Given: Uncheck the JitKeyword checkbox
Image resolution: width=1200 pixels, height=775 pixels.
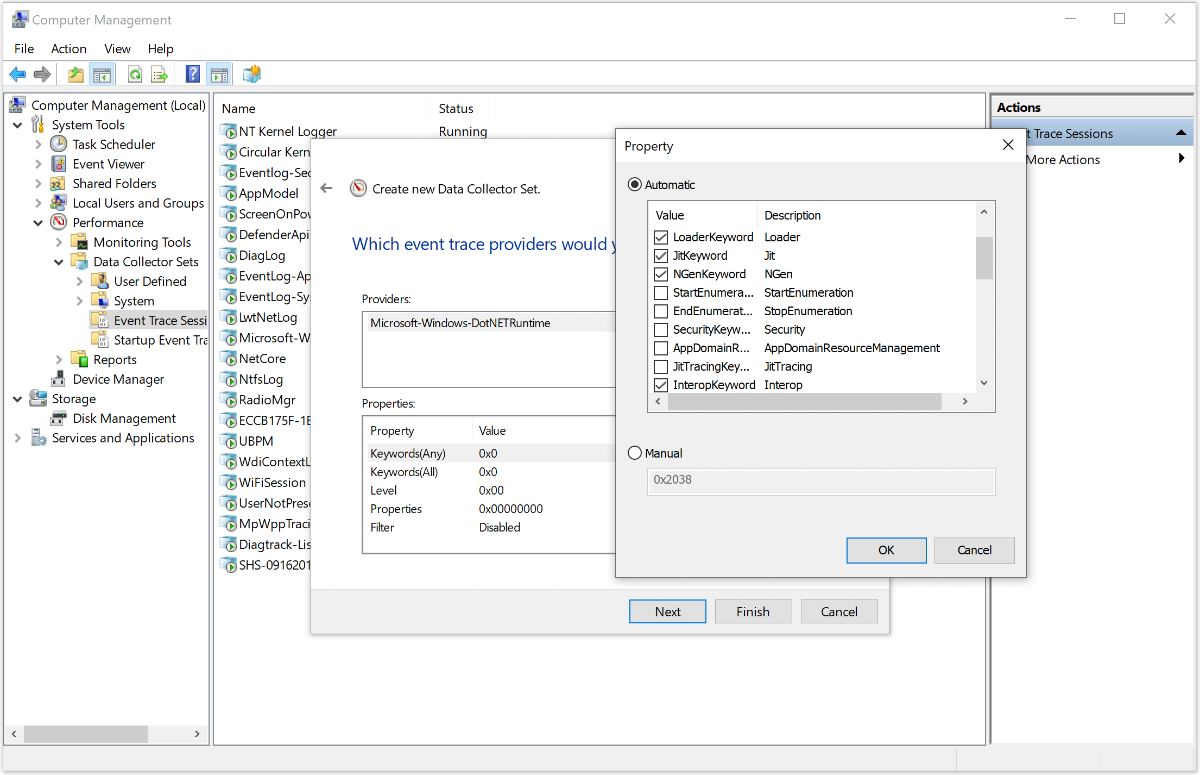Looking at the screenshot, I should click(661, 255).
